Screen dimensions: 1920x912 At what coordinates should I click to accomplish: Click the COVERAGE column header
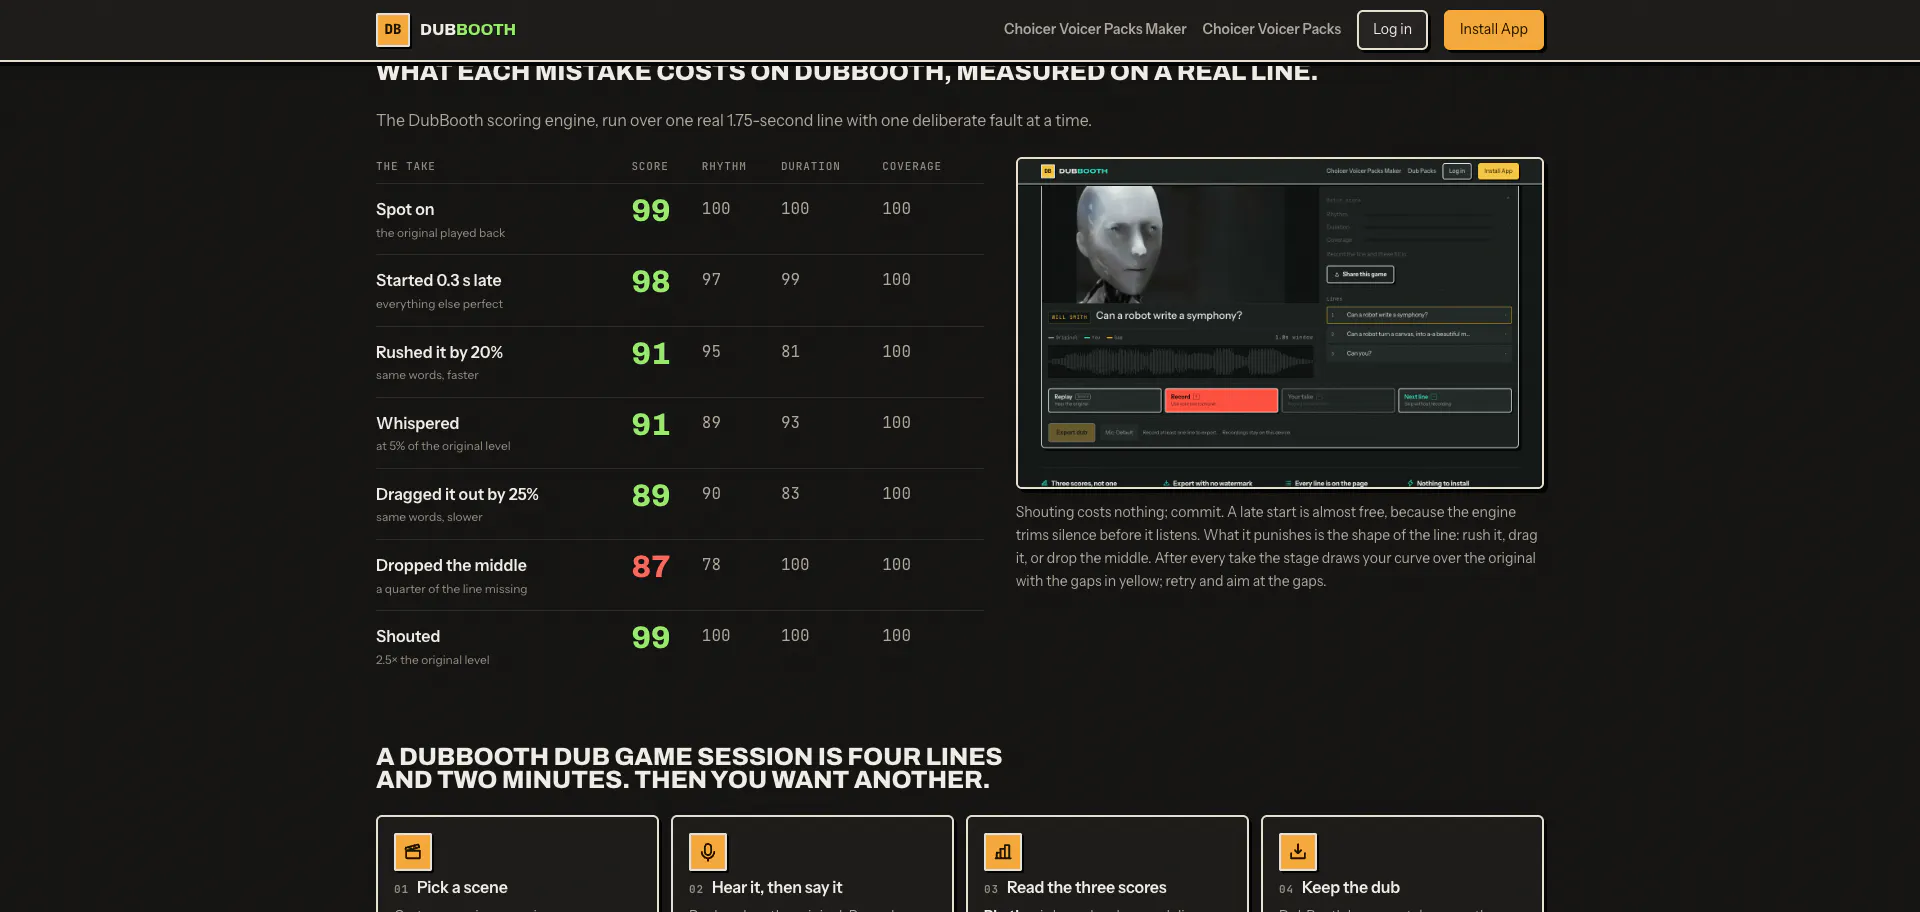click(x=912, y=166)
